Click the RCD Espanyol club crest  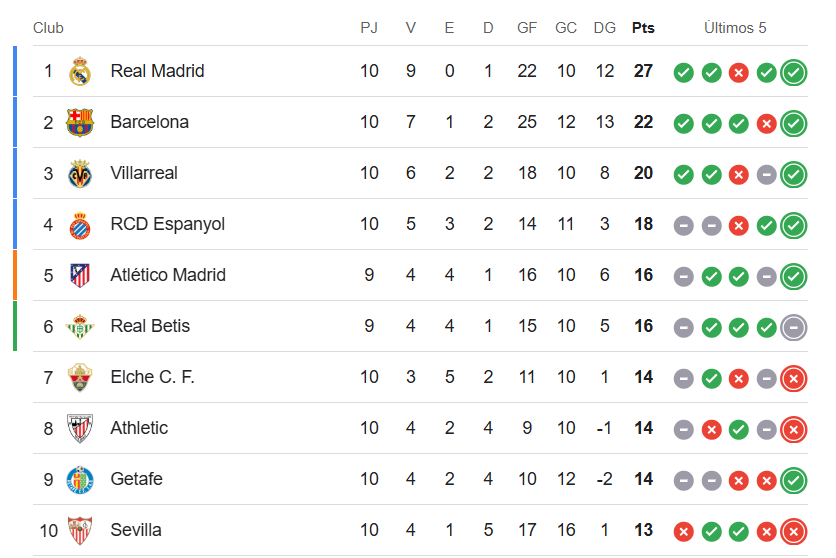(80, 224)
